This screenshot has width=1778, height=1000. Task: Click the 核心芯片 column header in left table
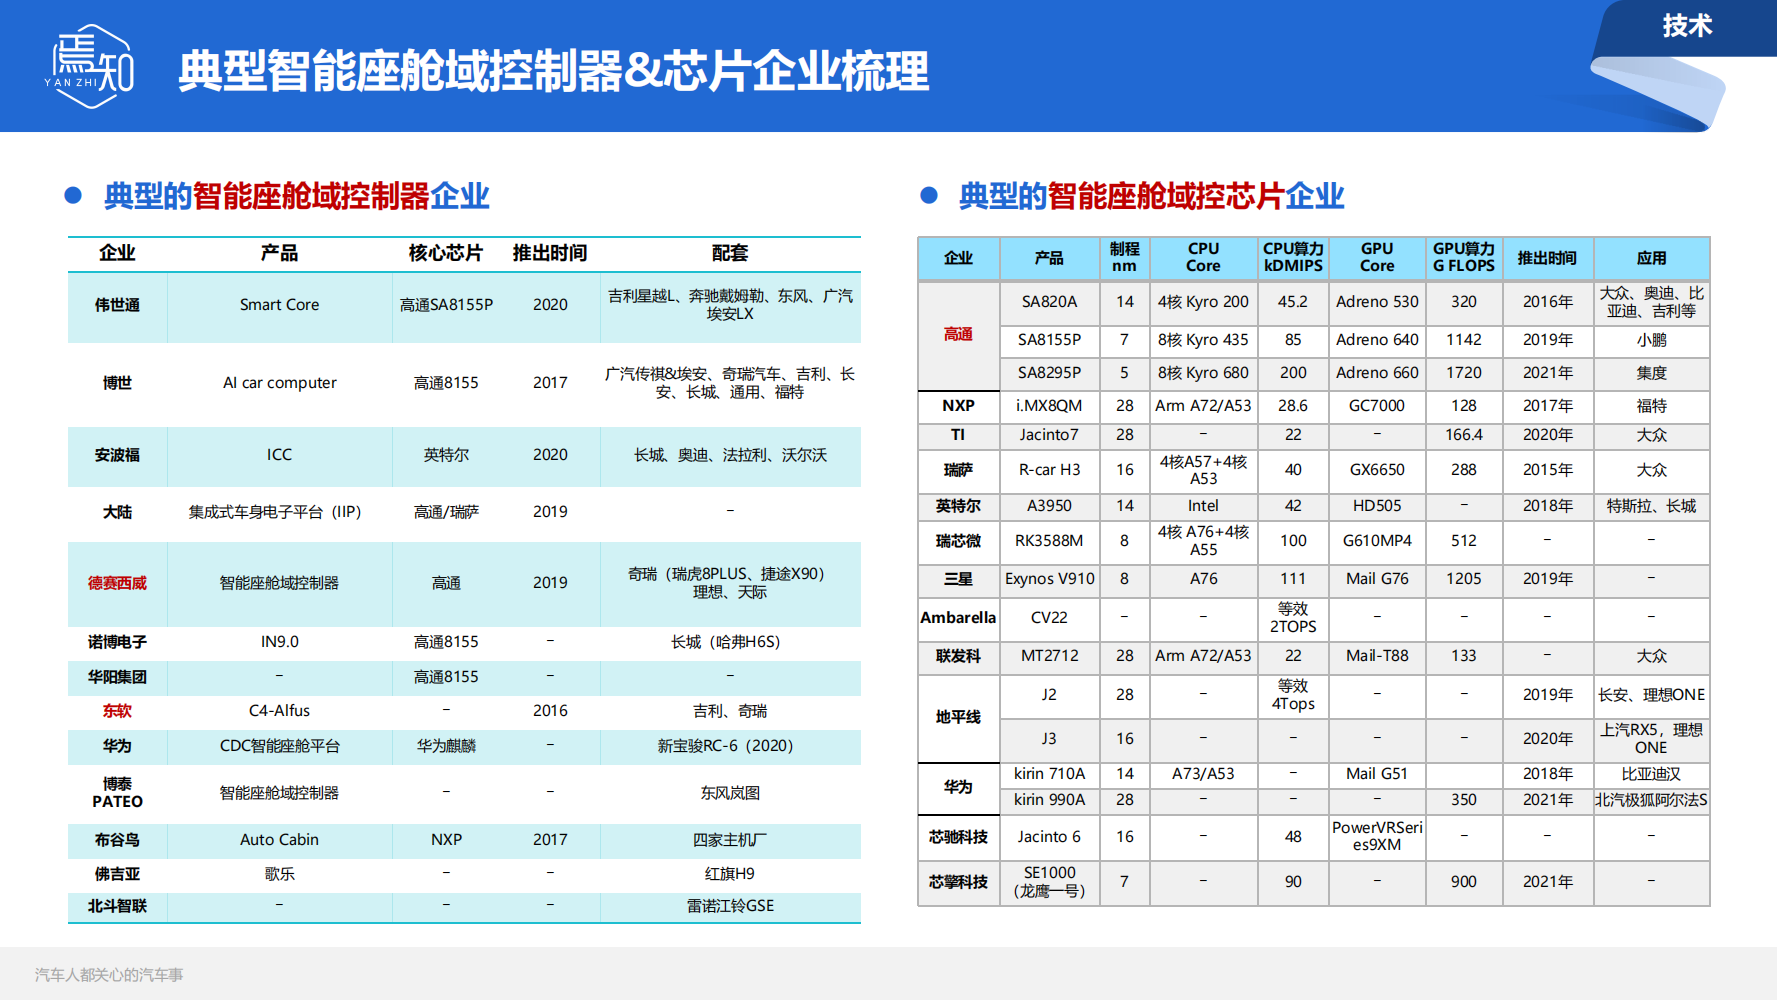click(446, 253)
